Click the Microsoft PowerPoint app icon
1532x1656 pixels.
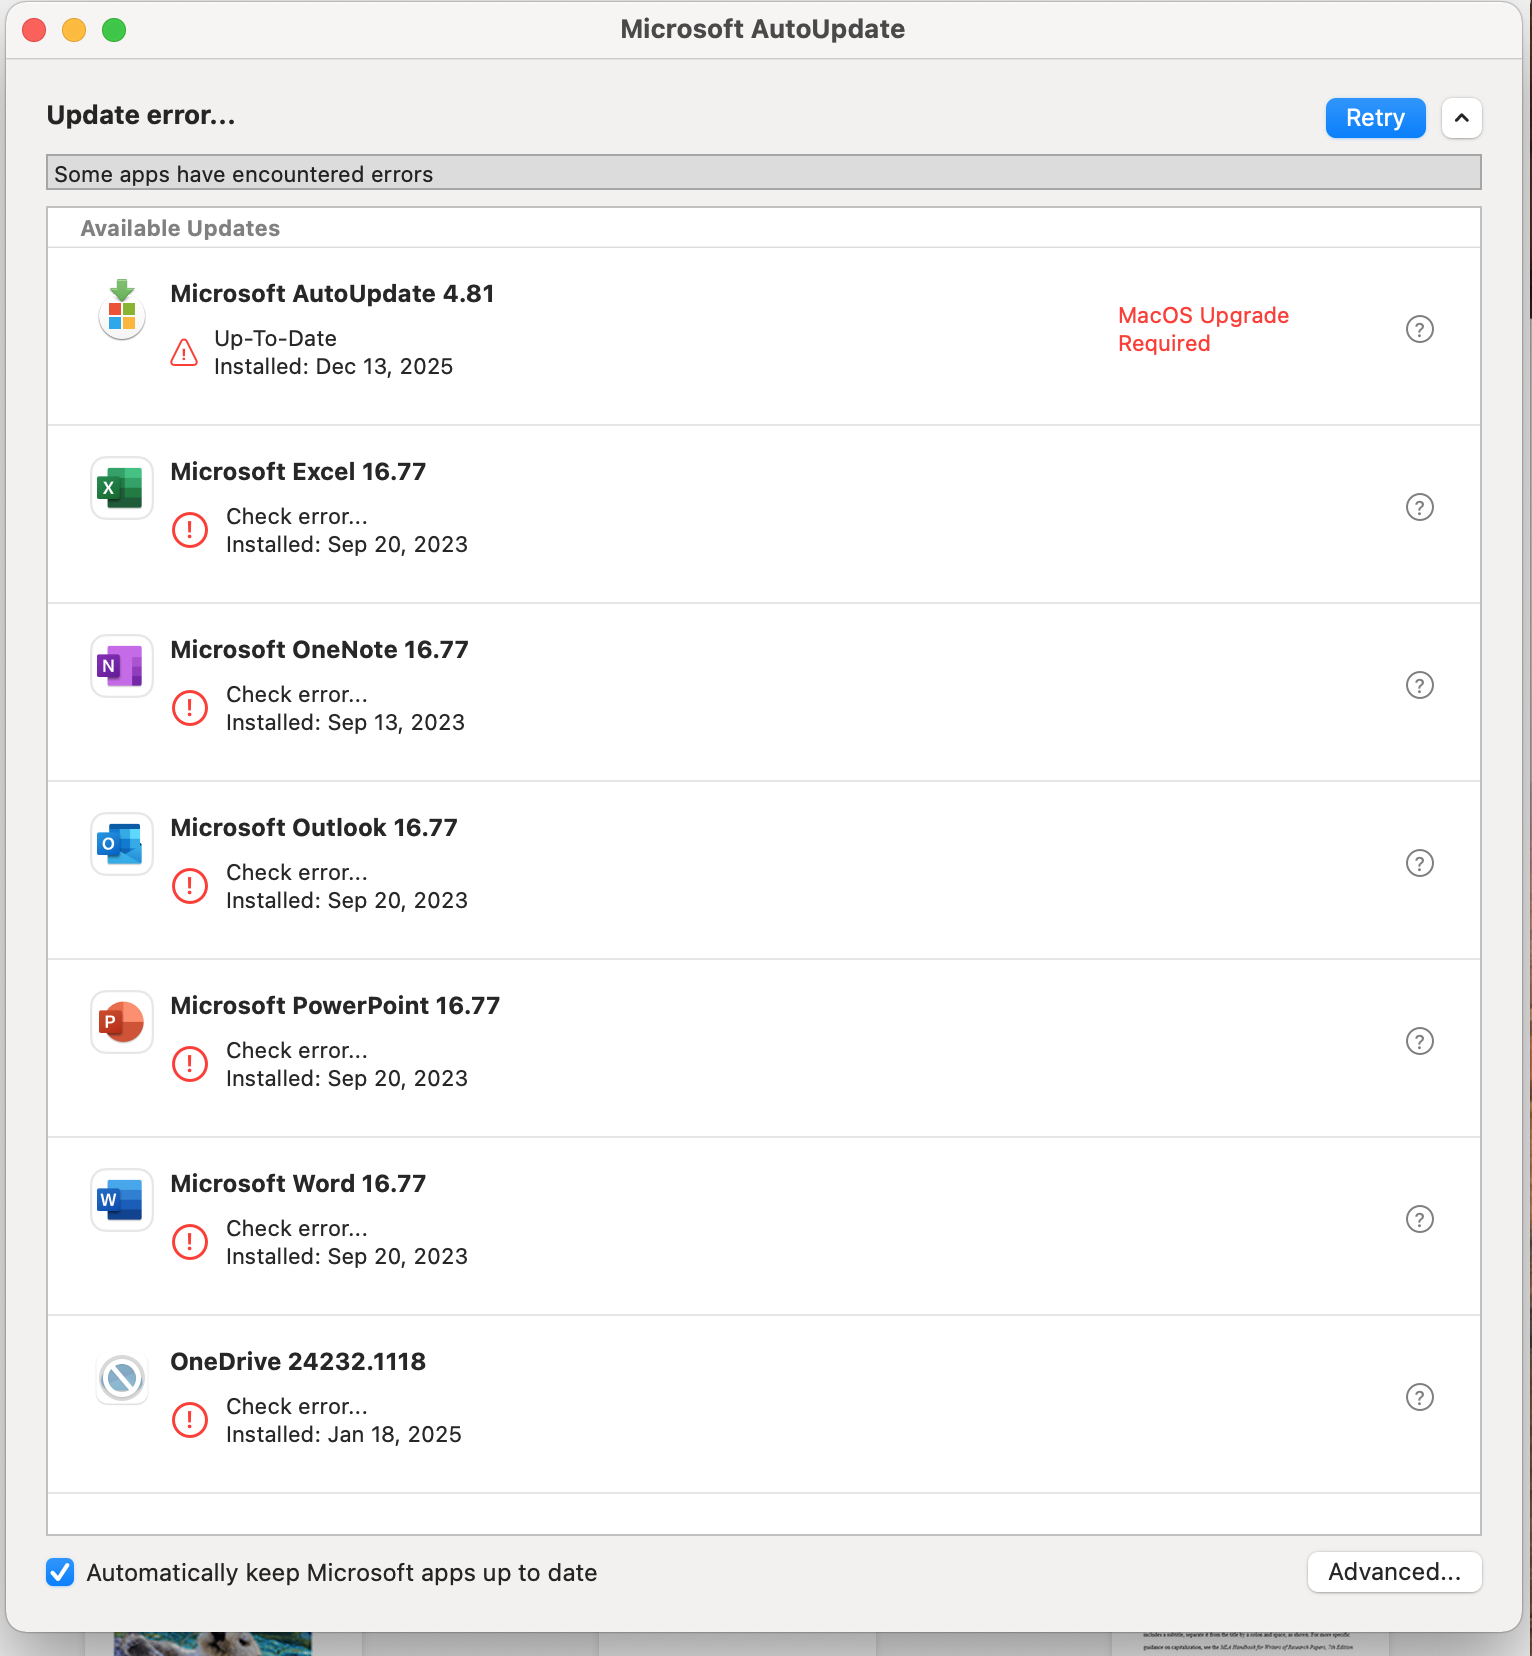point(122,1022)
